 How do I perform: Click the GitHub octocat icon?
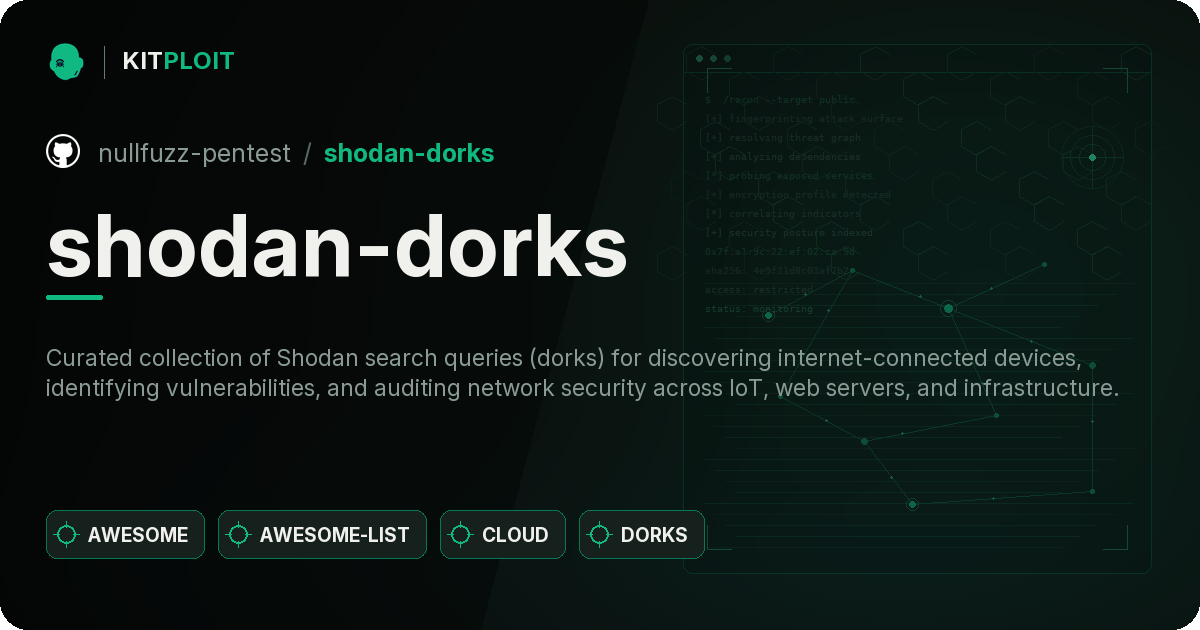coord(63,152)
